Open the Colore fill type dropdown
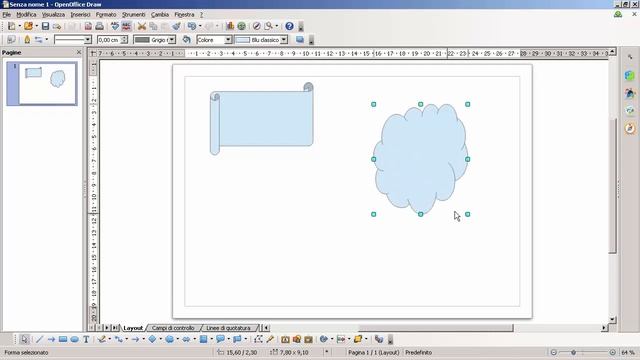This screenshot has height=360, width=640. point(228,40)
